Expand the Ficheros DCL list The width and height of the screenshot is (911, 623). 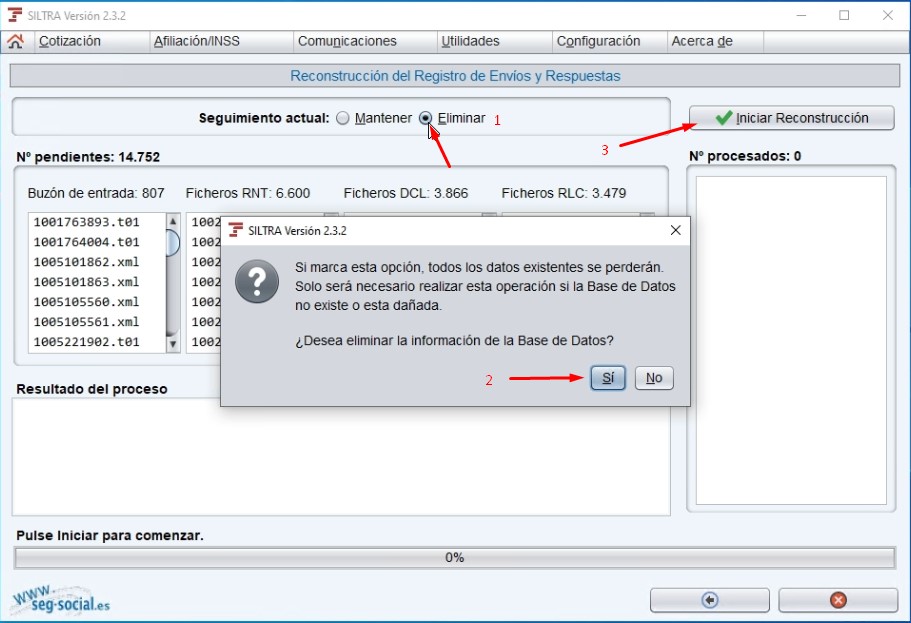487,213
